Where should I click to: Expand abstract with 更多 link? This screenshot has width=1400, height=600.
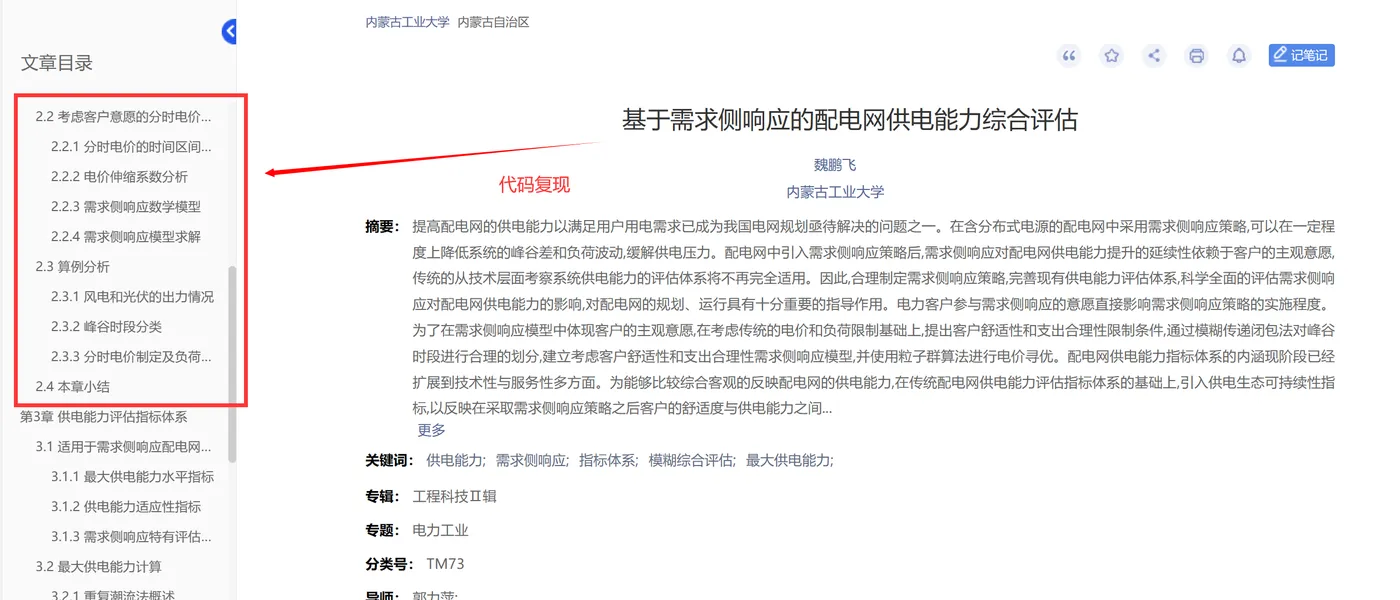coord(431,430)
